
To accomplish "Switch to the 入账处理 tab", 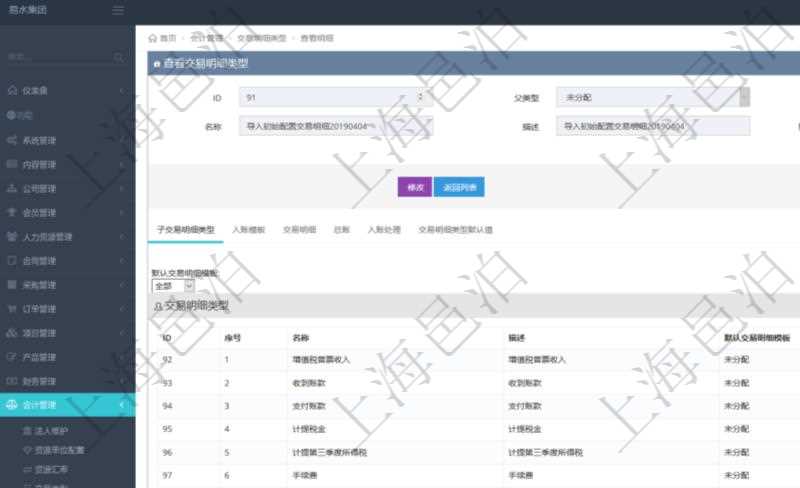I will (384, 230).
